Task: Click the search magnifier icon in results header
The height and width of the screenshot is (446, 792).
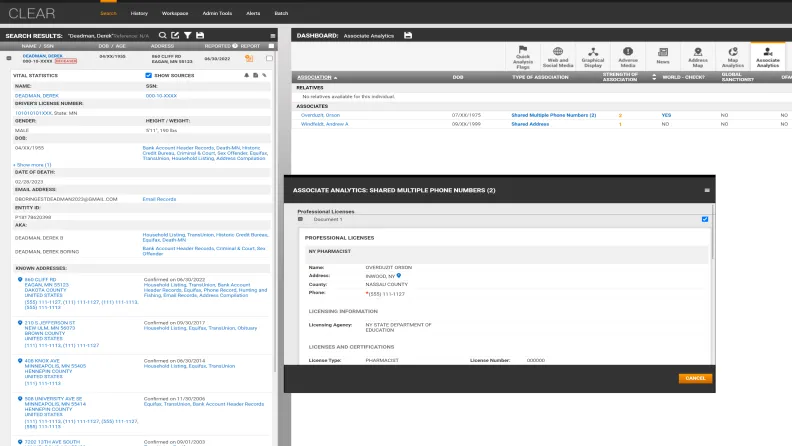Action: 162,35
